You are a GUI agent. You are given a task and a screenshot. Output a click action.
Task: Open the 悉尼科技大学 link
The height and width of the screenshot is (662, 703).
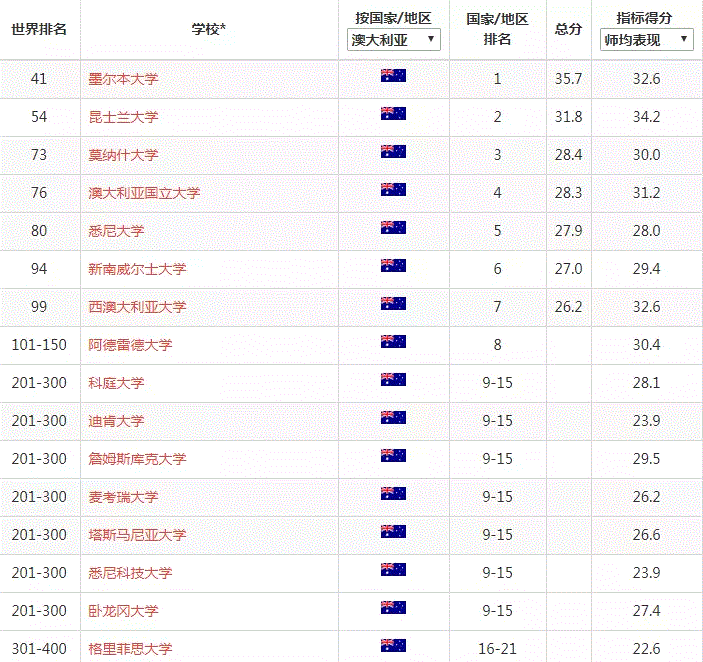[130, 573]
